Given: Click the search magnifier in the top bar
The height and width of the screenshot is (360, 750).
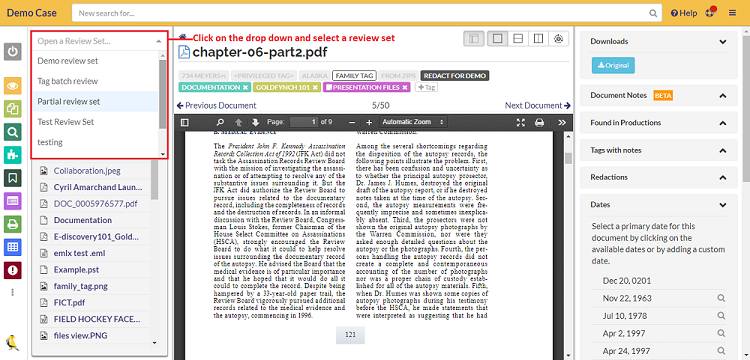Looking at the screenshot, I should (653, 13).
